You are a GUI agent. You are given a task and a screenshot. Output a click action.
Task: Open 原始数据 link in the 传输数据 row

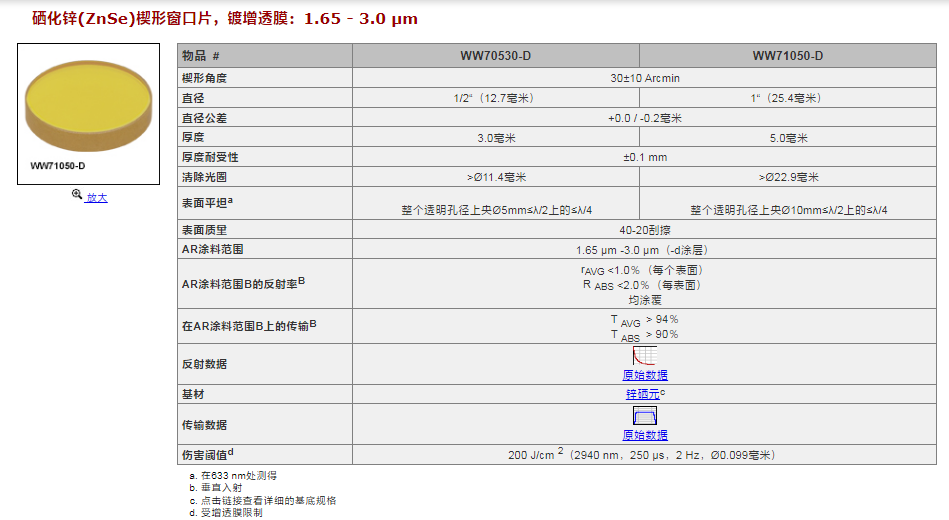point(644,435)
